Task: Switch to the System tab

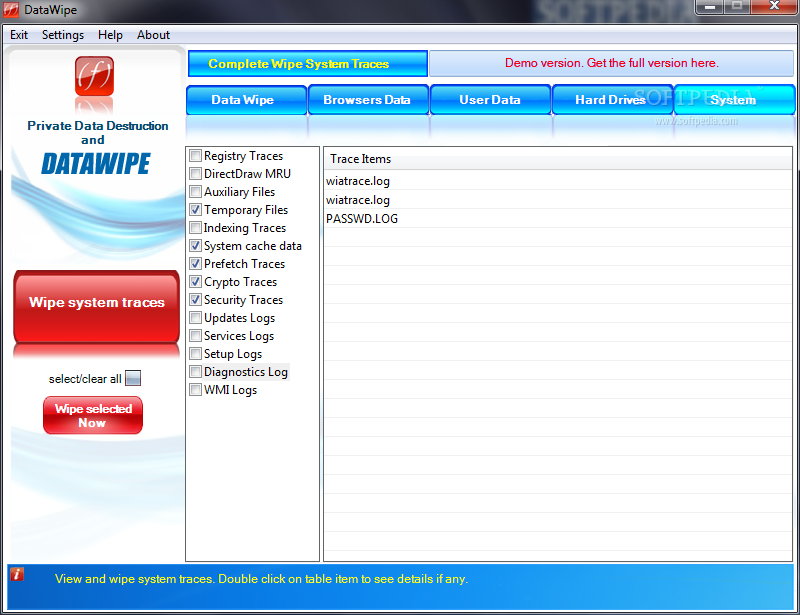Action: [734, 100]
